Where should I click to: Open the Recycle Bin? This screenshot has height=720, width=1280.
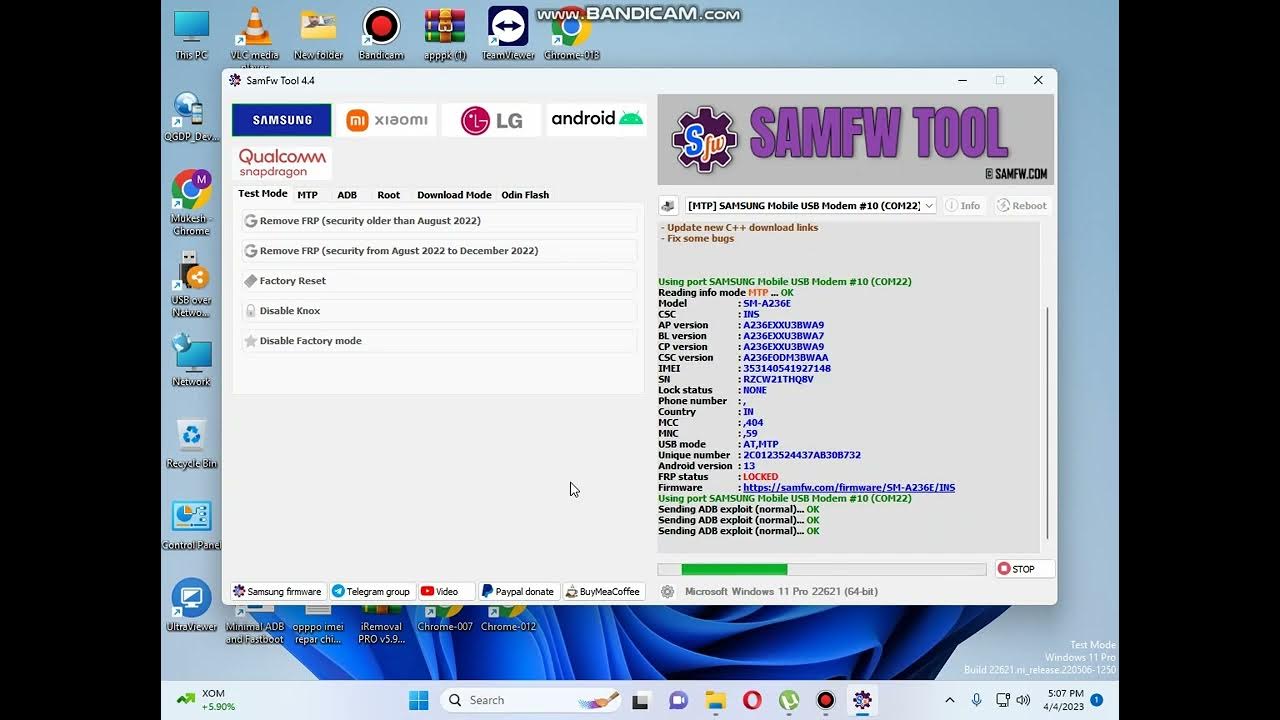(x=190, y=443)
